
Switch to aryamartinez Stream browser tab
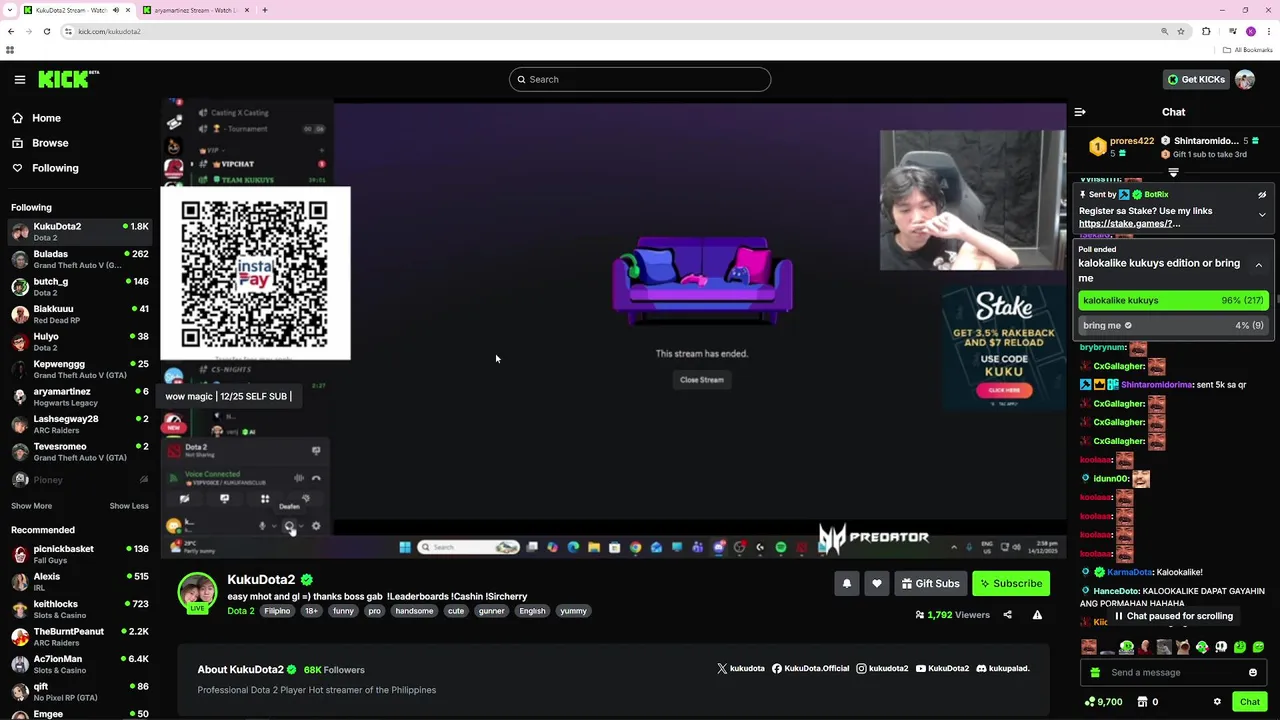(x=195, y=10)
